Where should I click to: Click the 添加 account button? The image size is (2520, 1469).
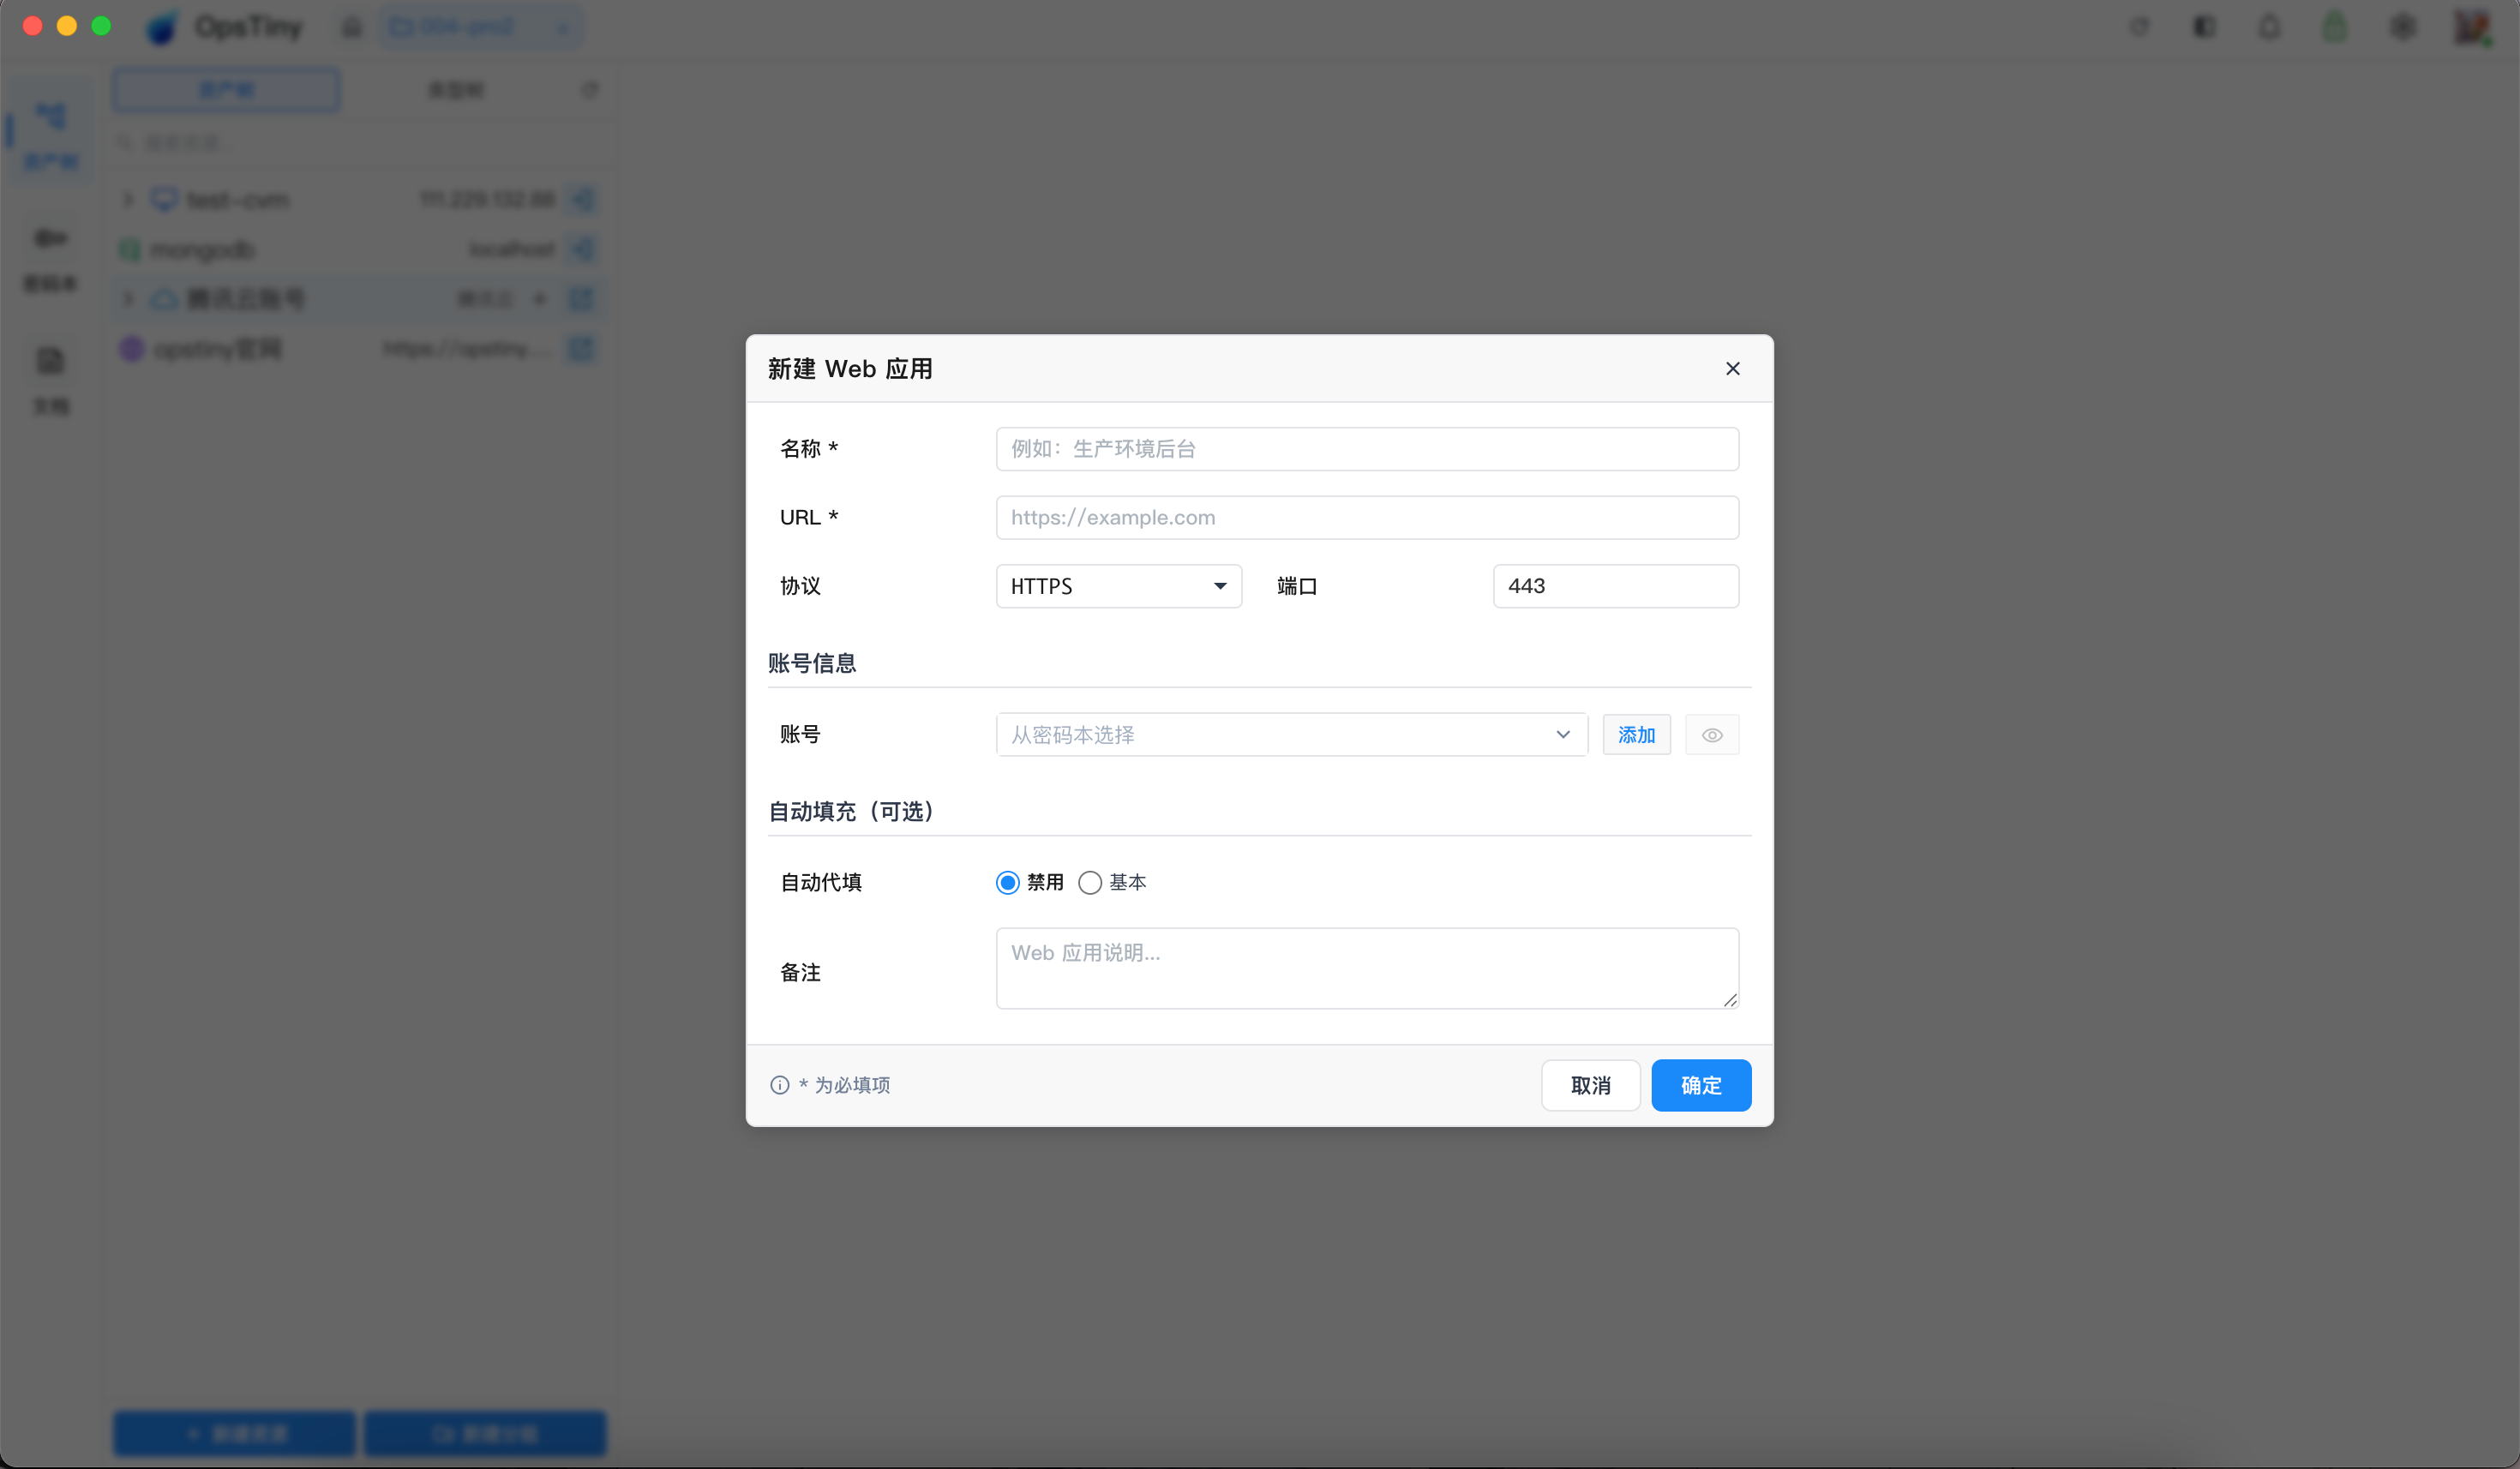1636,735
